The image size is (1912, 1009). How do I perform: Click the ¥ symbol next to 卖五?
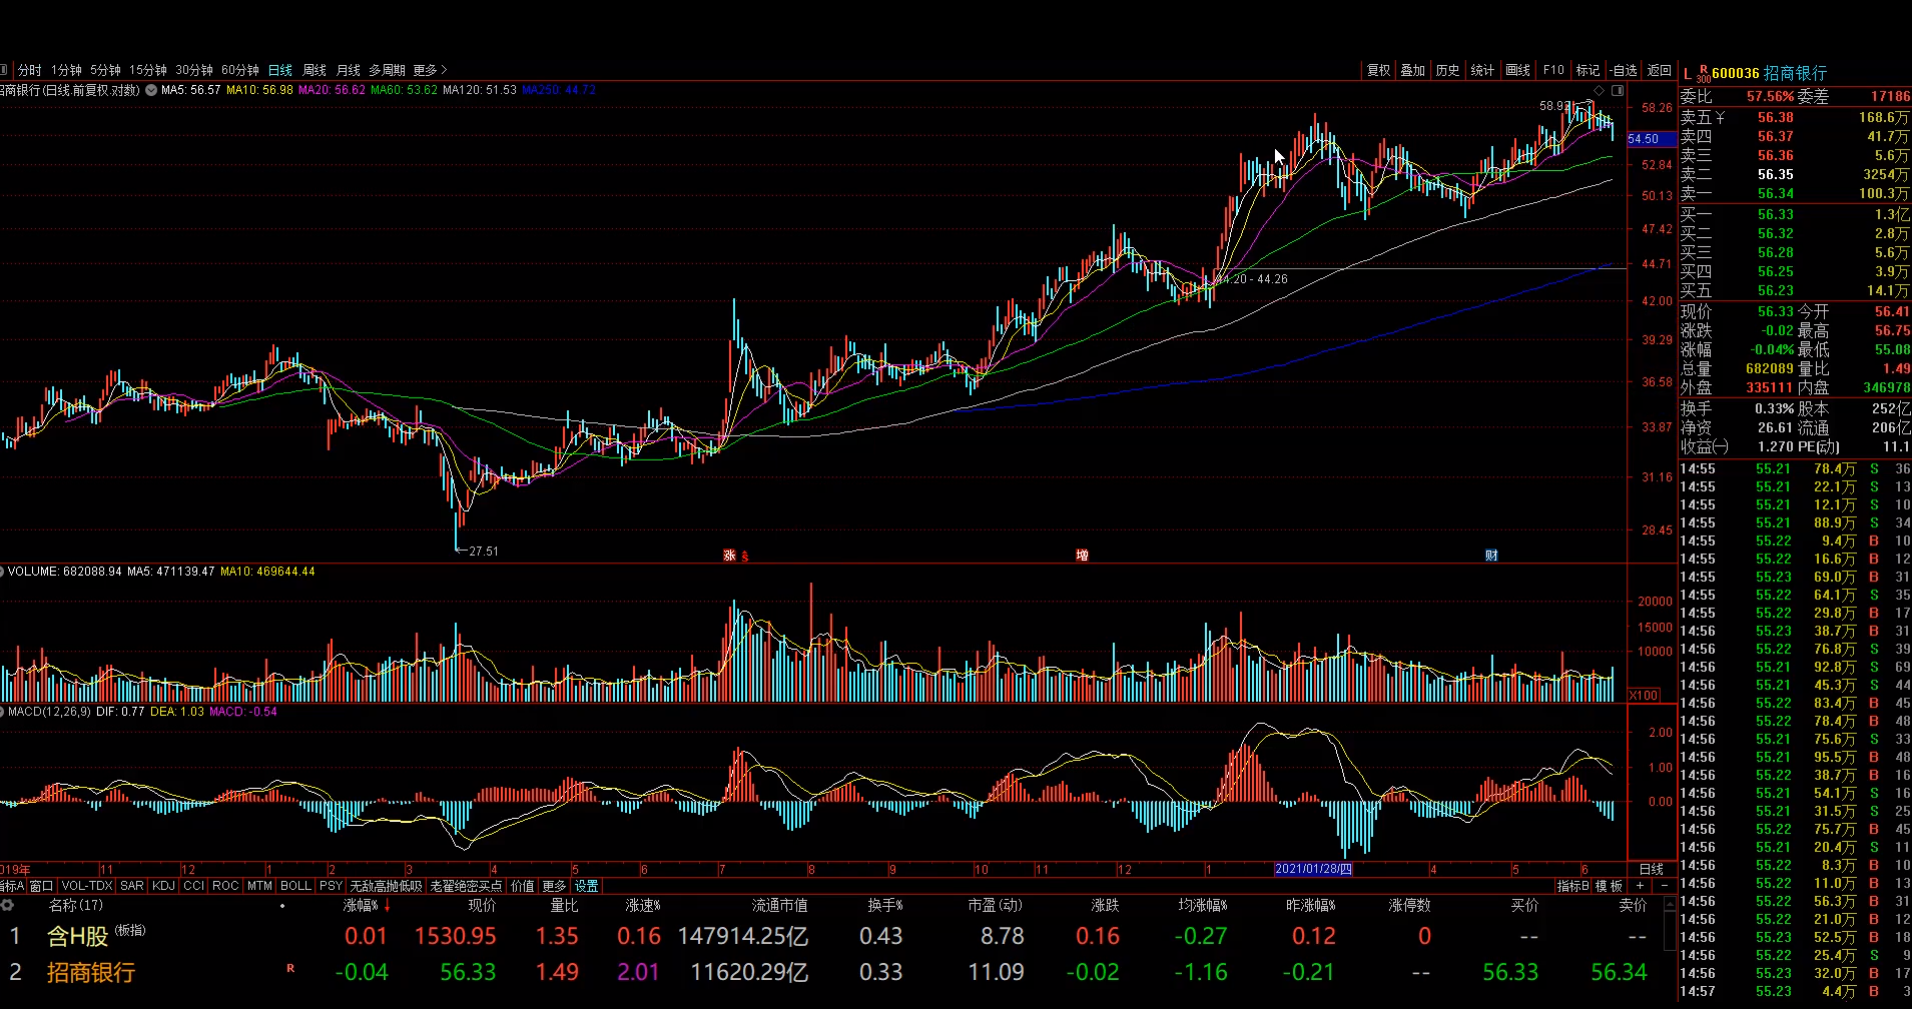tap(1720, 118)
